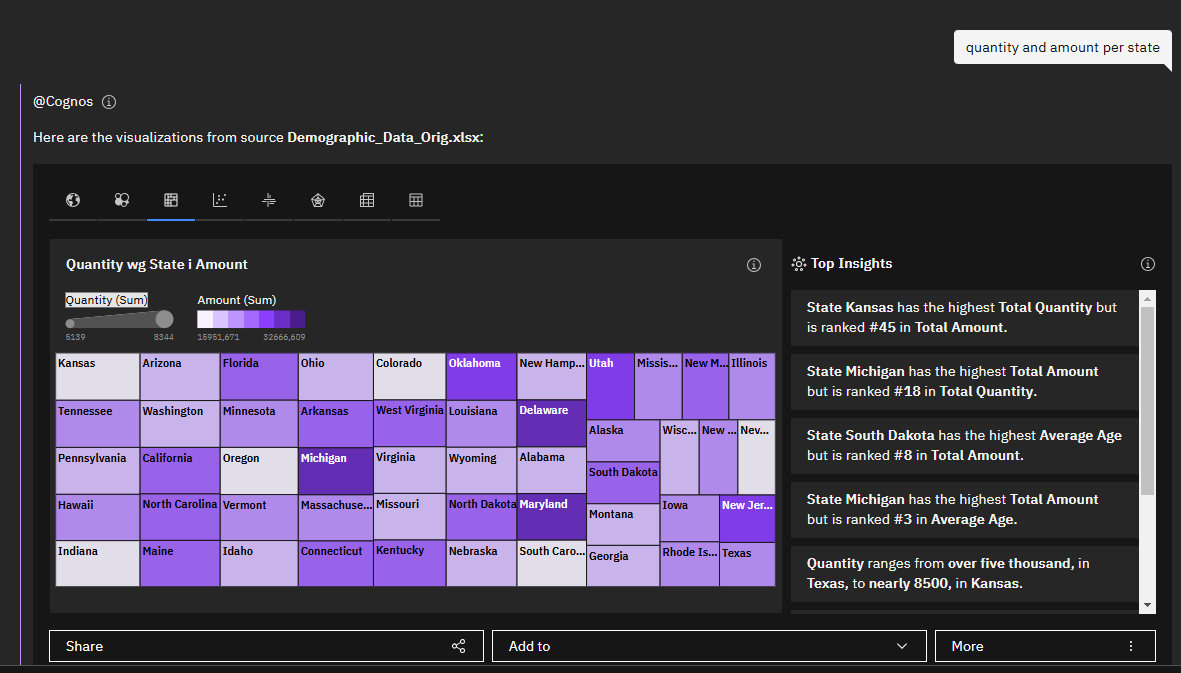Select Michigan ranked #18 in Total Quantity insight
1181x673 pixels.
click(x=965, y=382)
